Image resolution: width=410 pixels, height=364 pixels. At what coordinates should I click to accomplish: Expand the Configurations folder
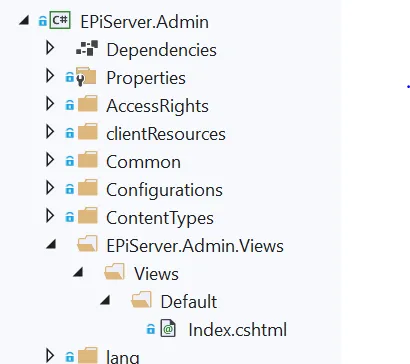pyautogui.click(x=50, y=188)
